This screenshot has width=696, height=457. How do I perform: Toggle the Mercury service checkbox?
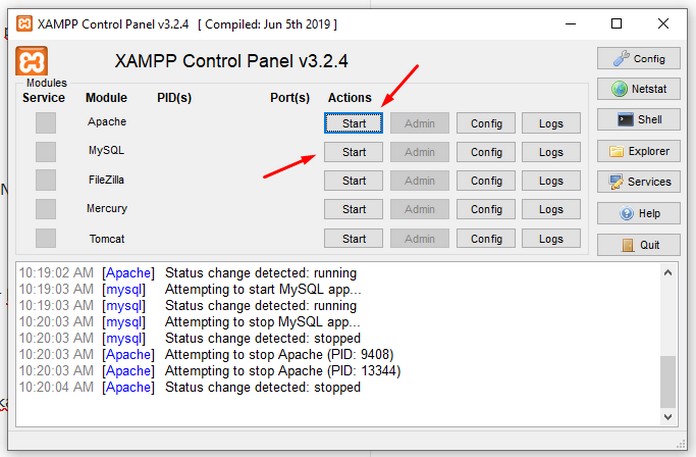coord(46,209)
